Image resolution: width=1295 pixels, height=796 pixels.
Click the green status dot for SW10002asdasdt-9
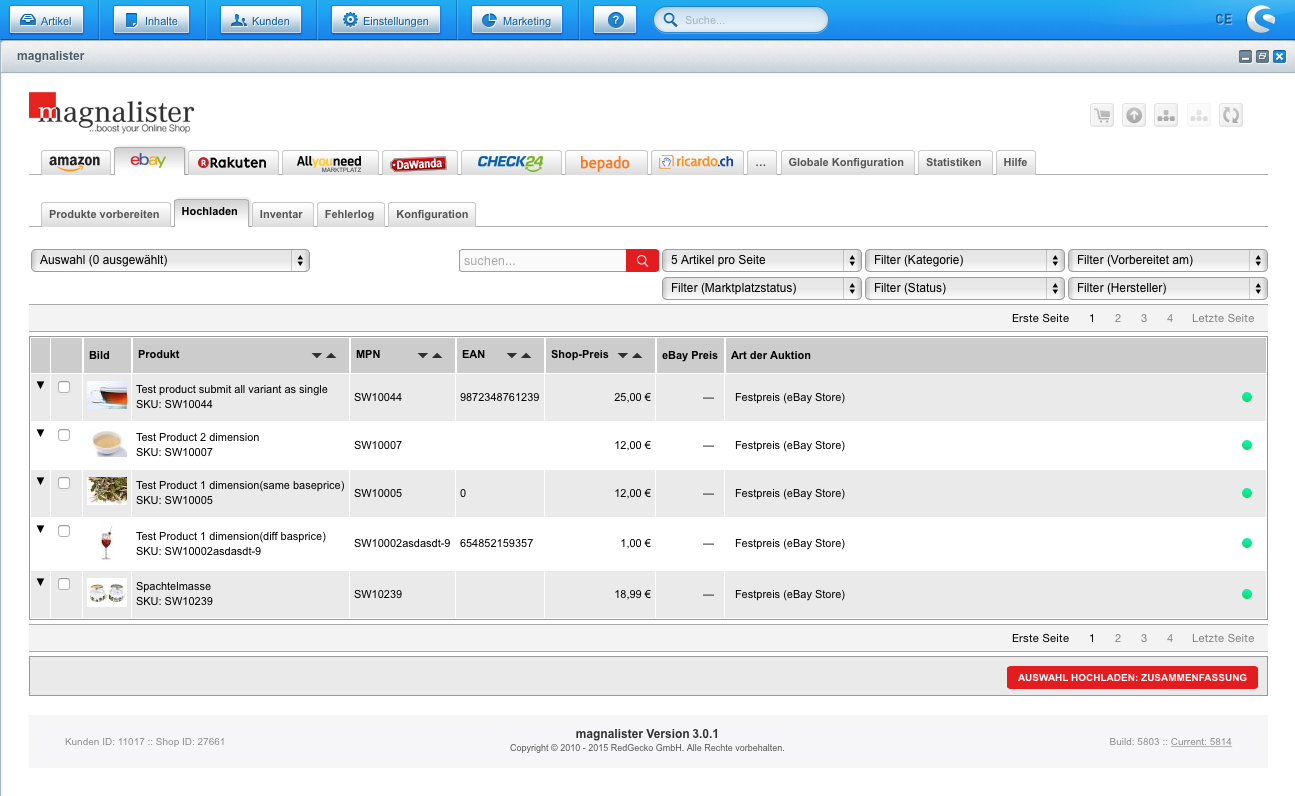(1247, 543)
